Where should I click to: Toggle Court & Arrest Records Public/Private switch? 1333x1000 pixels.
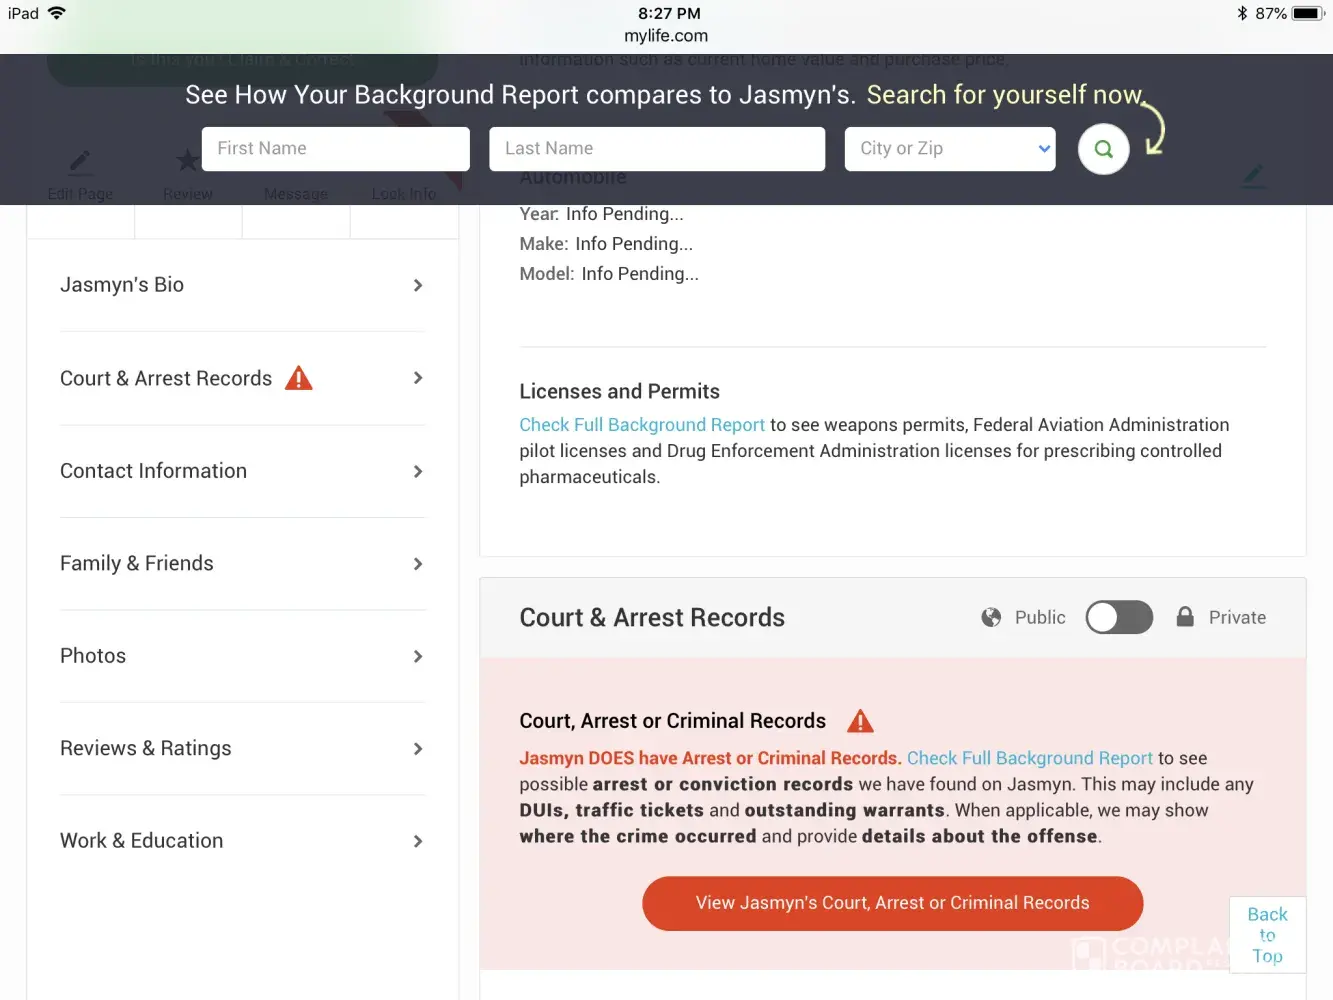click(x=1119, y=617)
